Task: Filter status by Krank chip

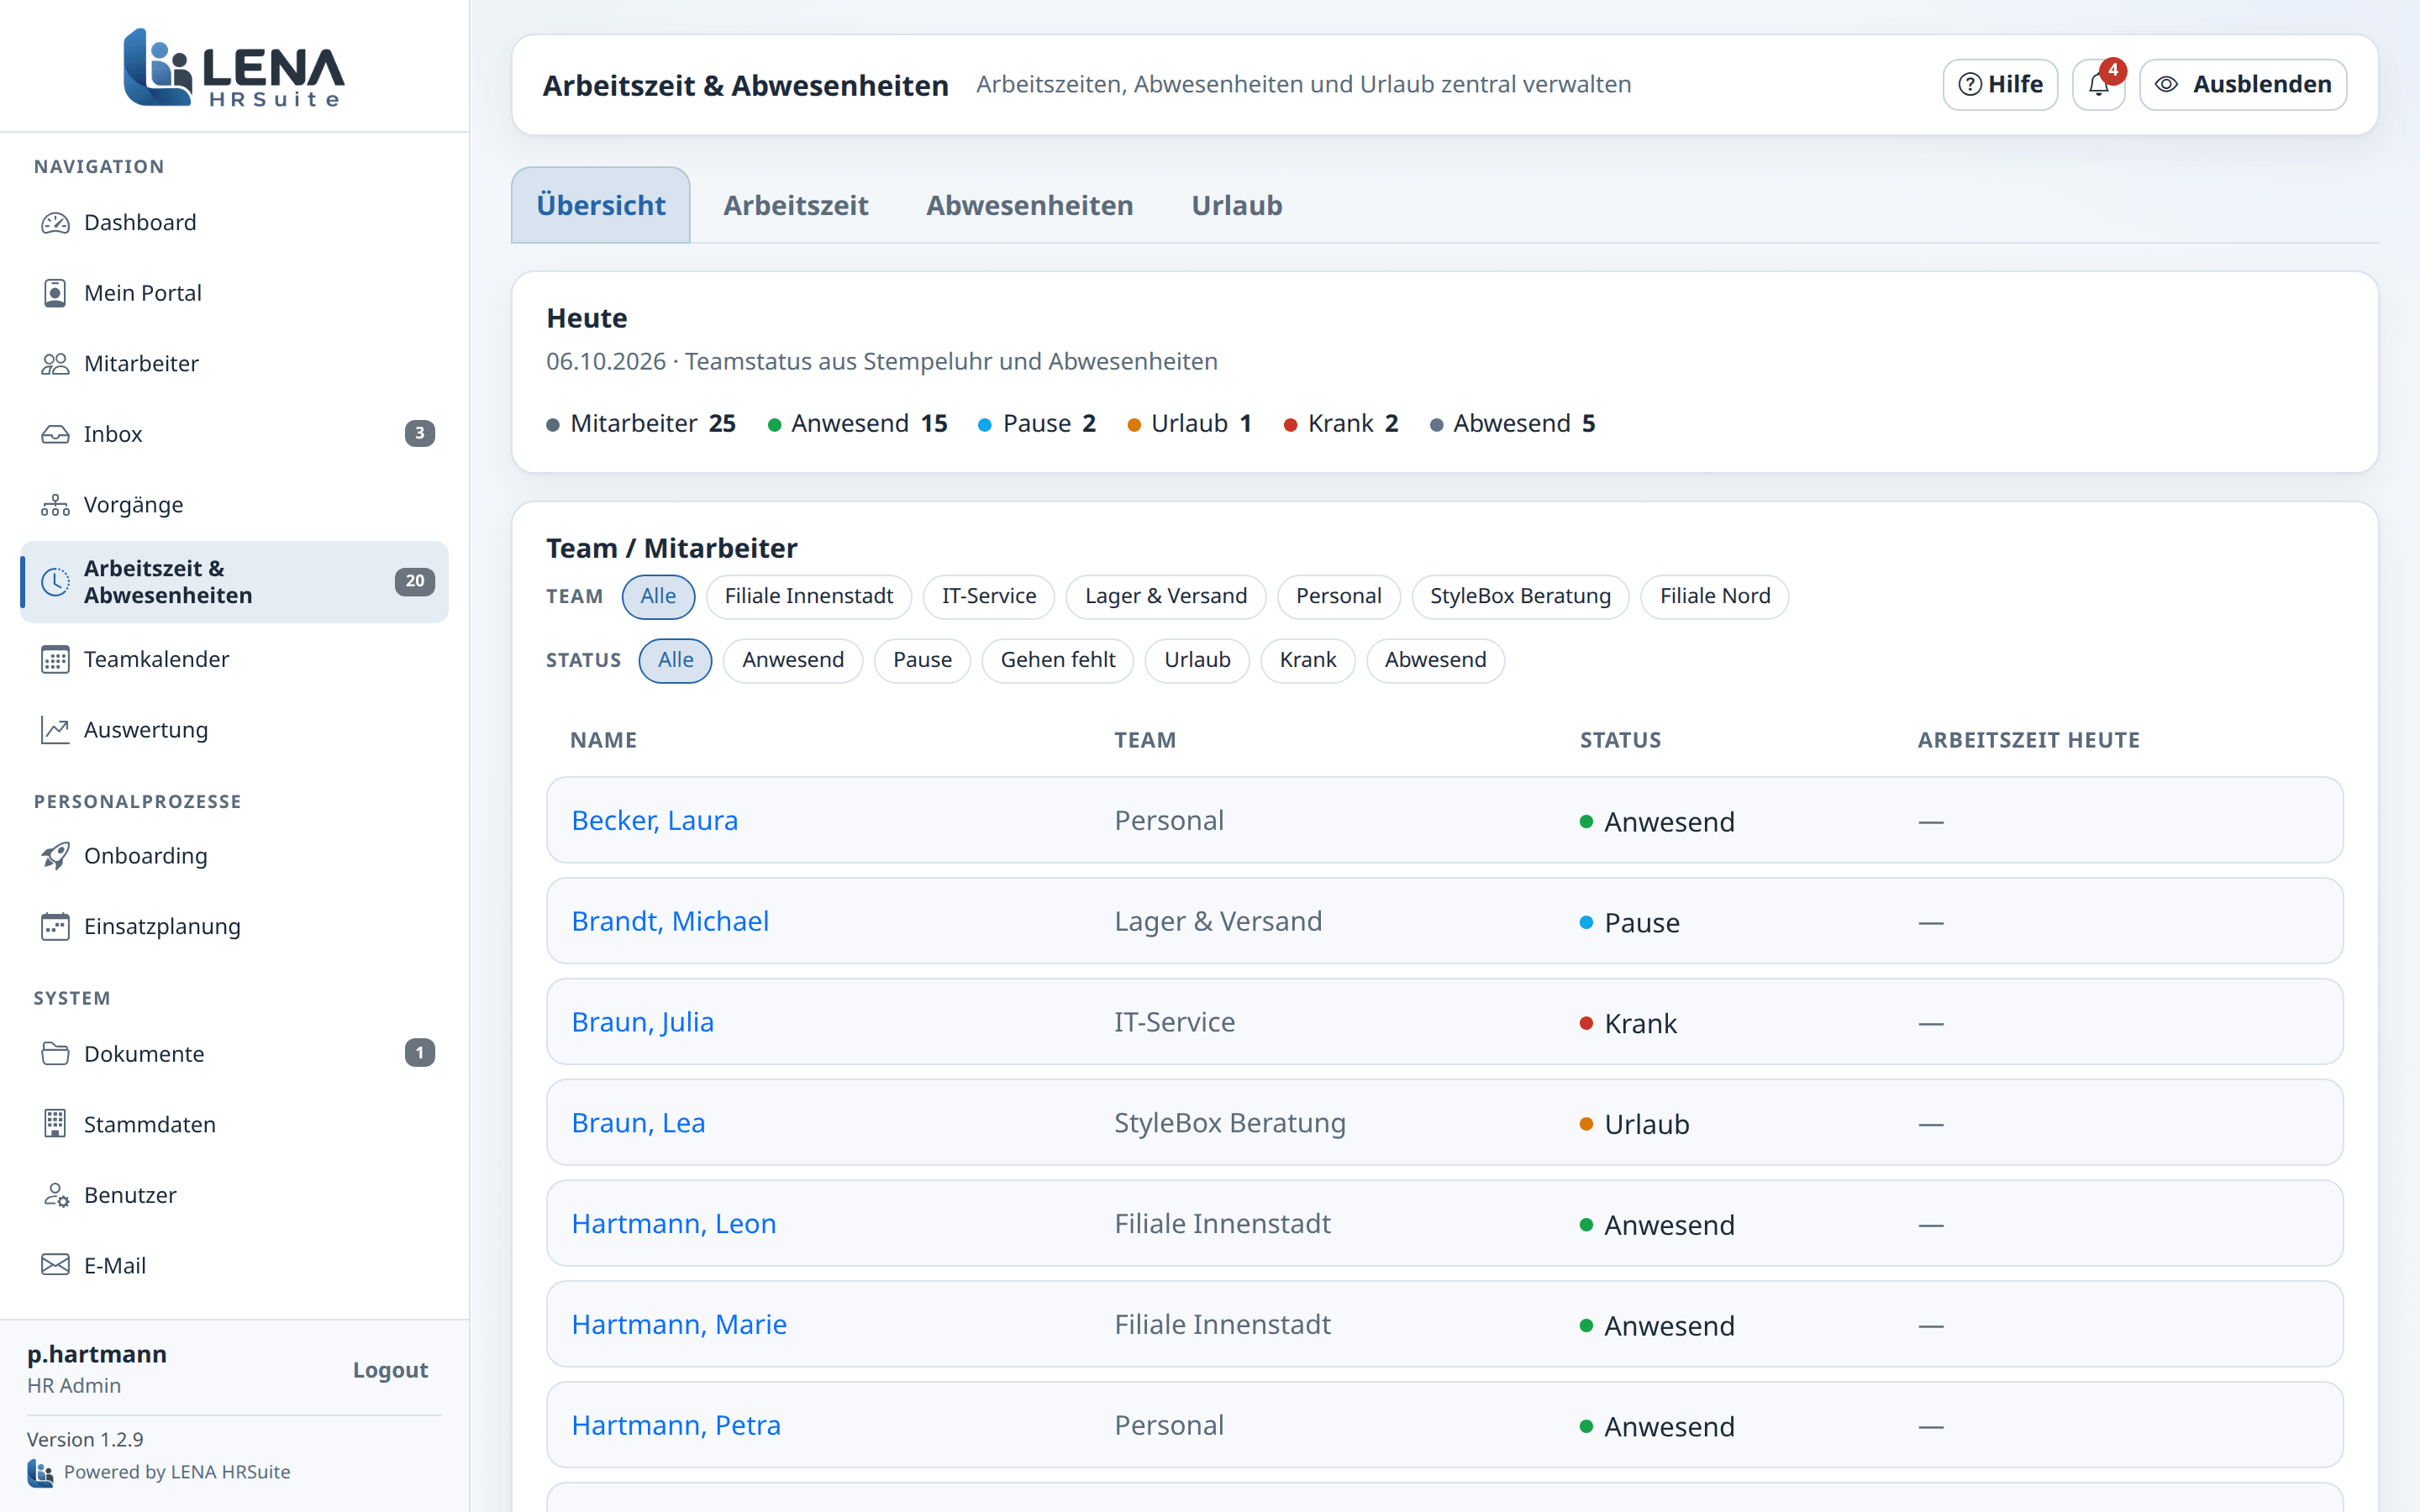Action: click(1307, 660)
